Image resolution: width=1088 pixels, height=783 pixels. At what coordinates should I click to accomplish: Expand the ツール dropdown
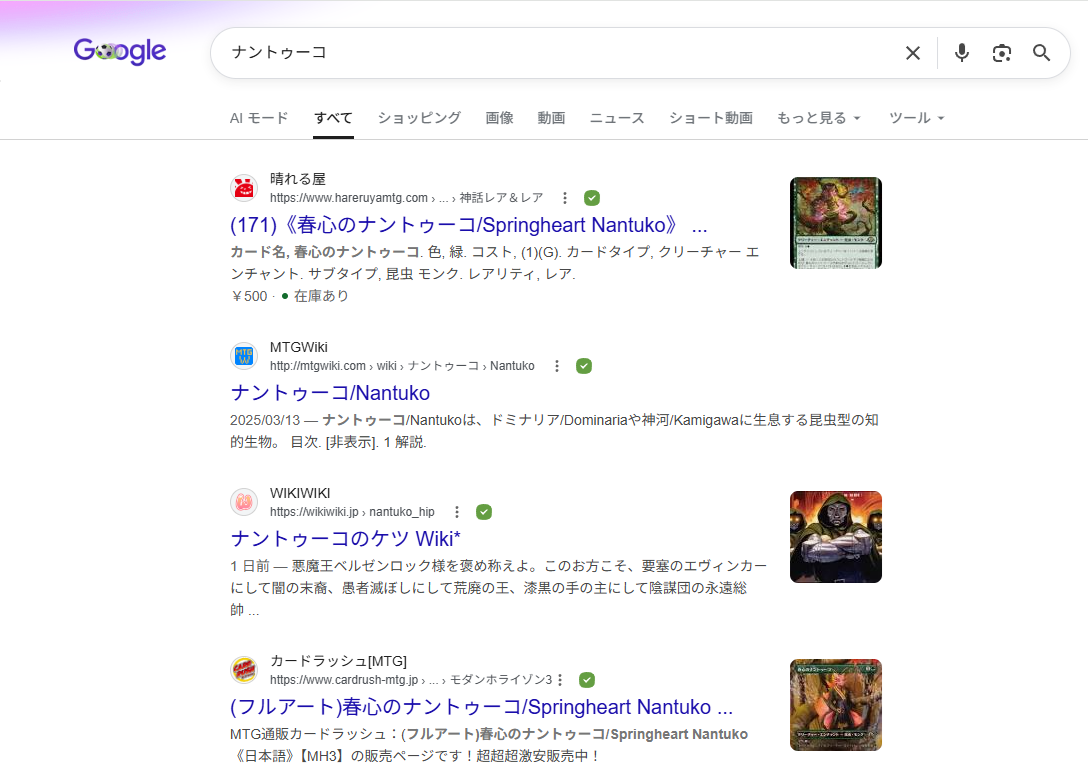tap(917, 118)
